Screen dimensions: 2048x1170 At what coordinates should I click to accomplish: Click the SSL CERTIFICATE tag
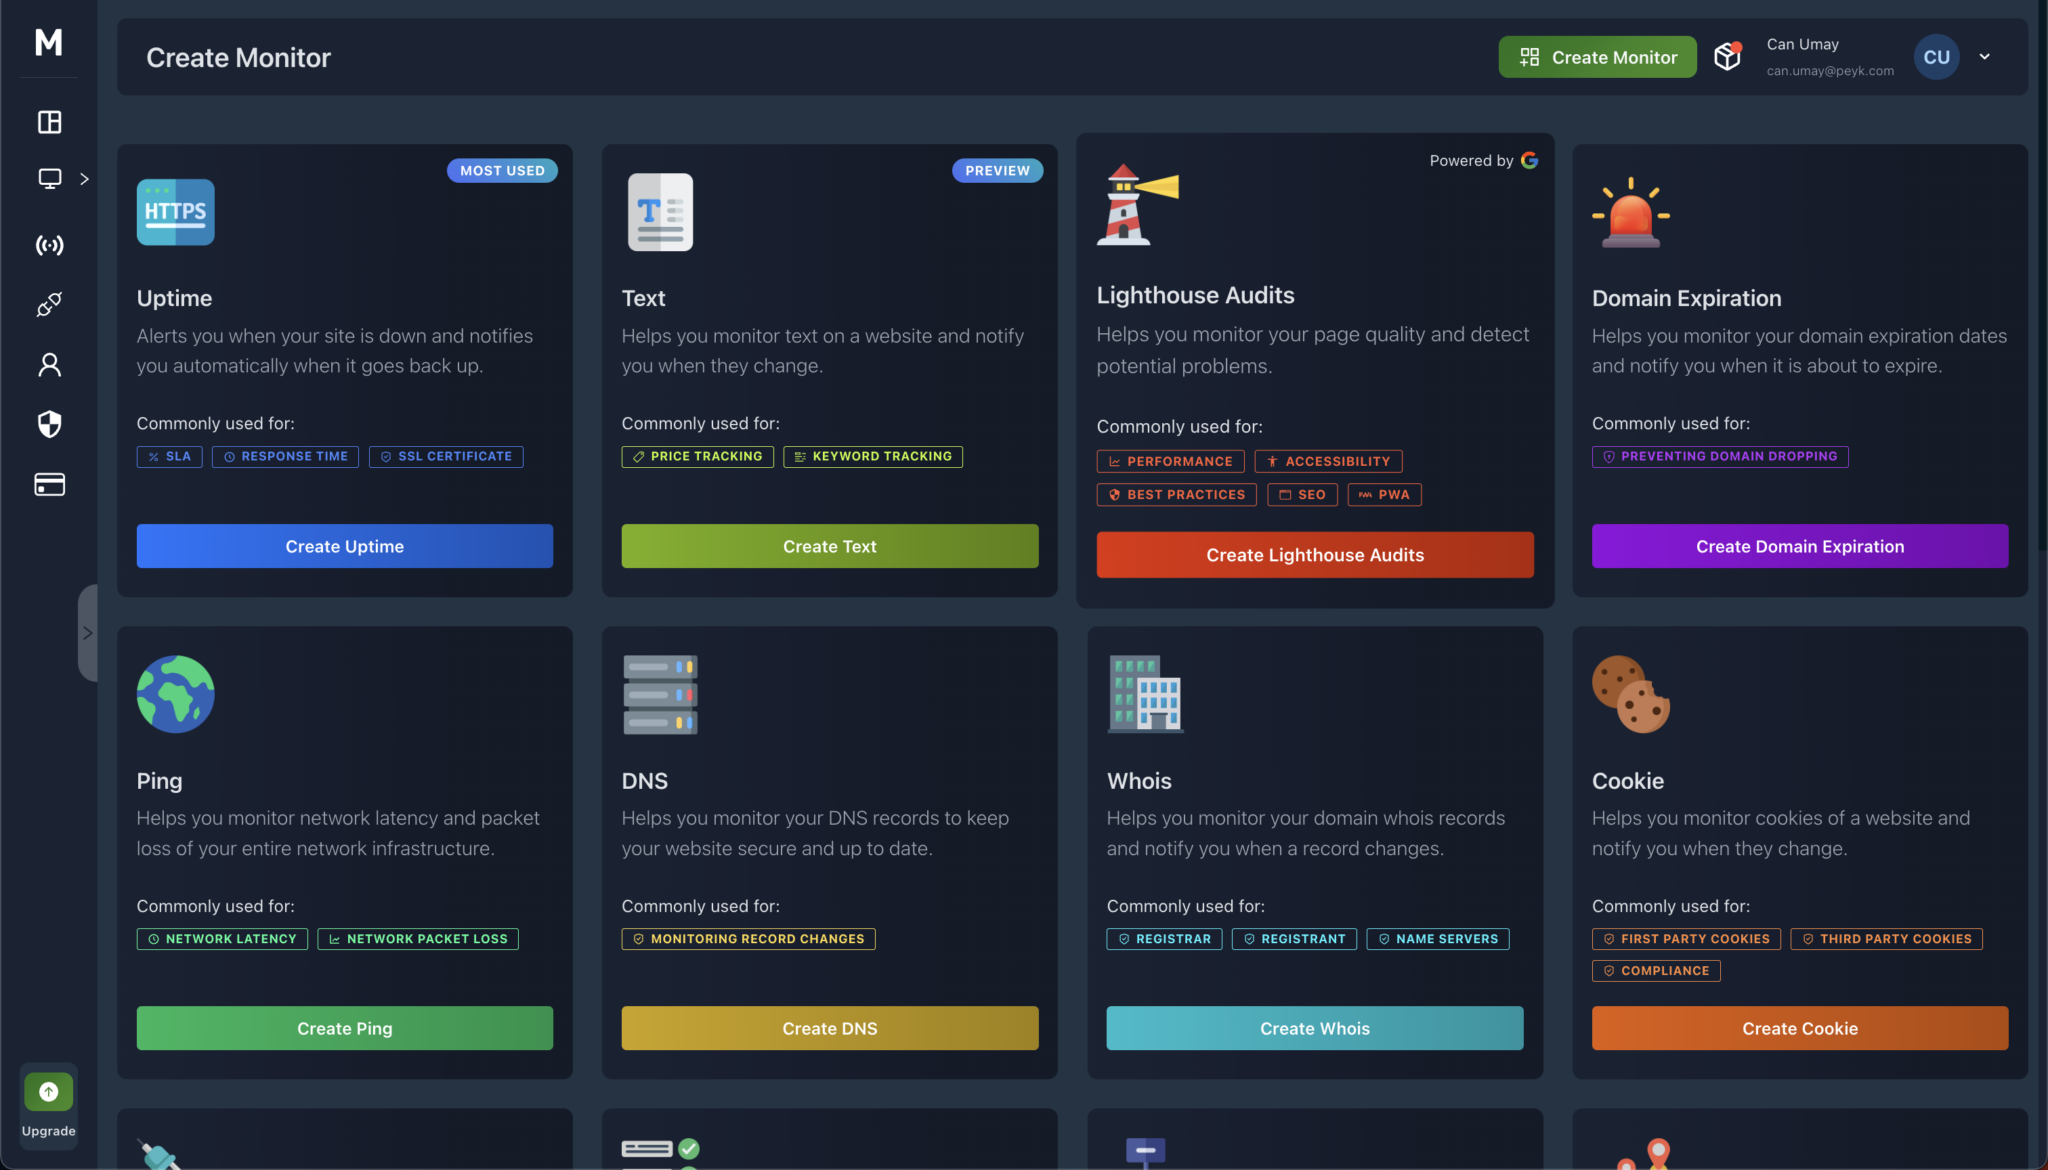point(446,456)
